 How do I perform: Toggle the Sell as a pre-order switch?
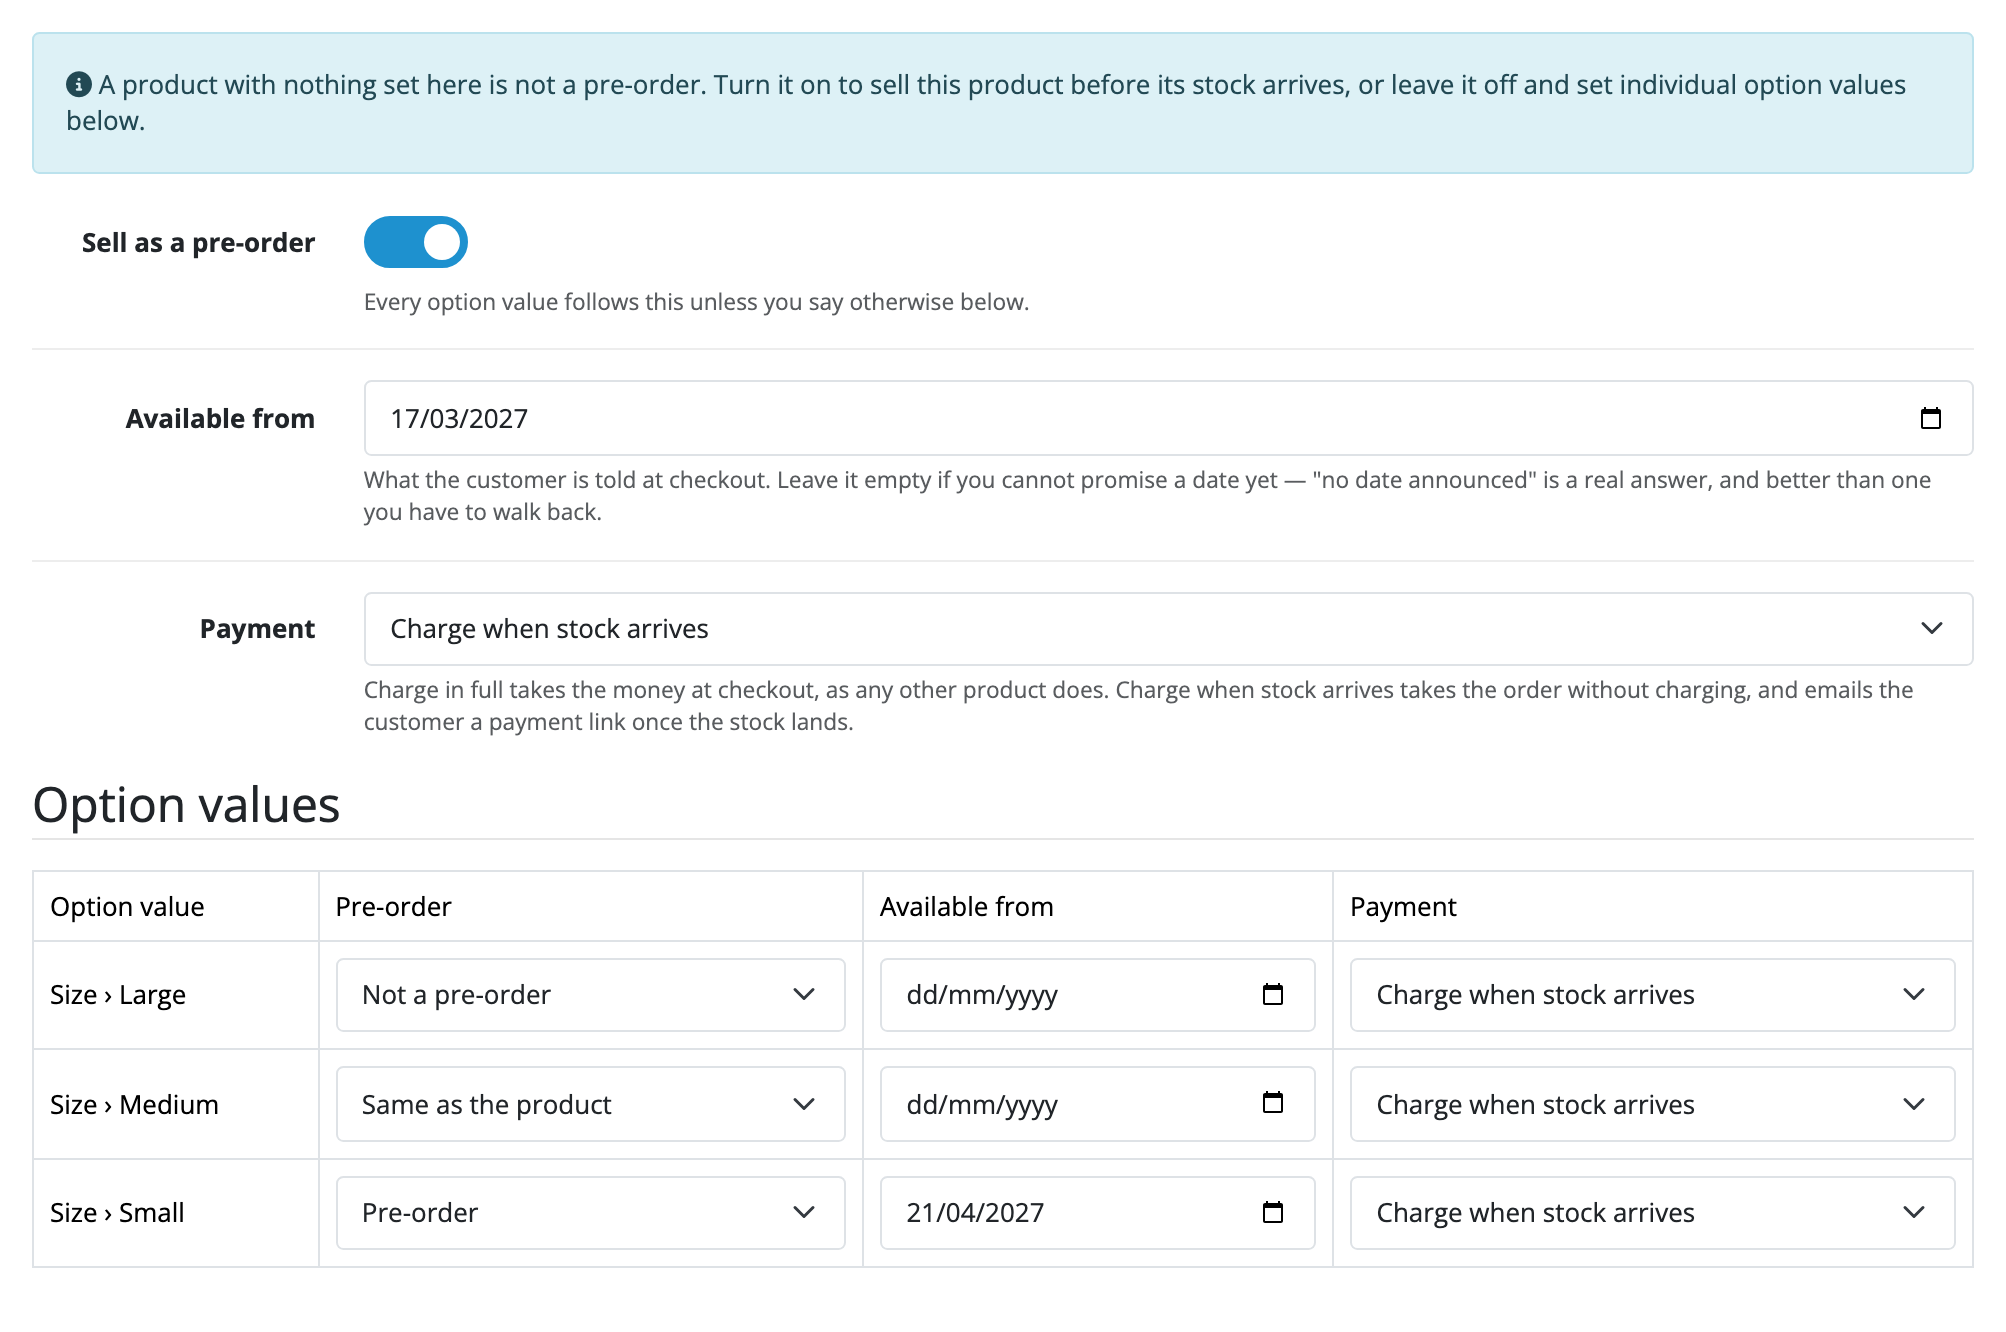(415, 242)
